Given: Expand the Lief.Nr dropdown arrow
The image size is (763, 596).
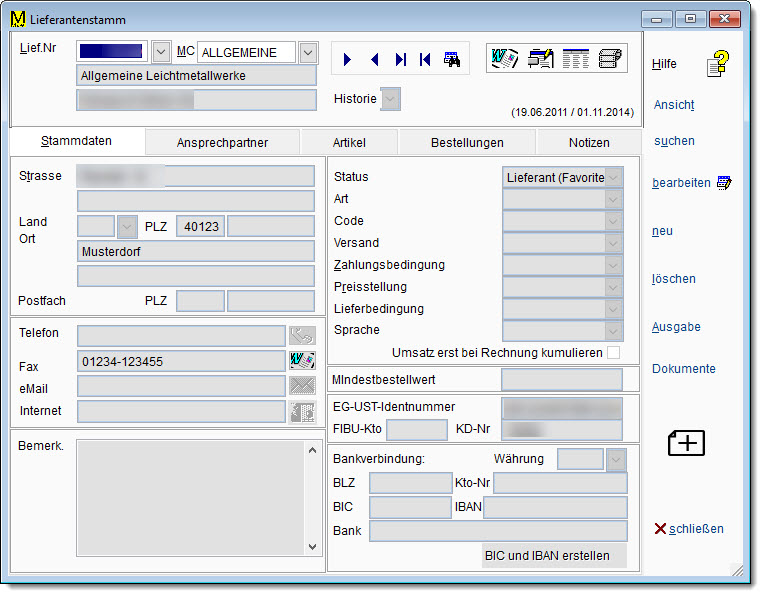Looking at the screenshot, I should click(x=161, y=52).
